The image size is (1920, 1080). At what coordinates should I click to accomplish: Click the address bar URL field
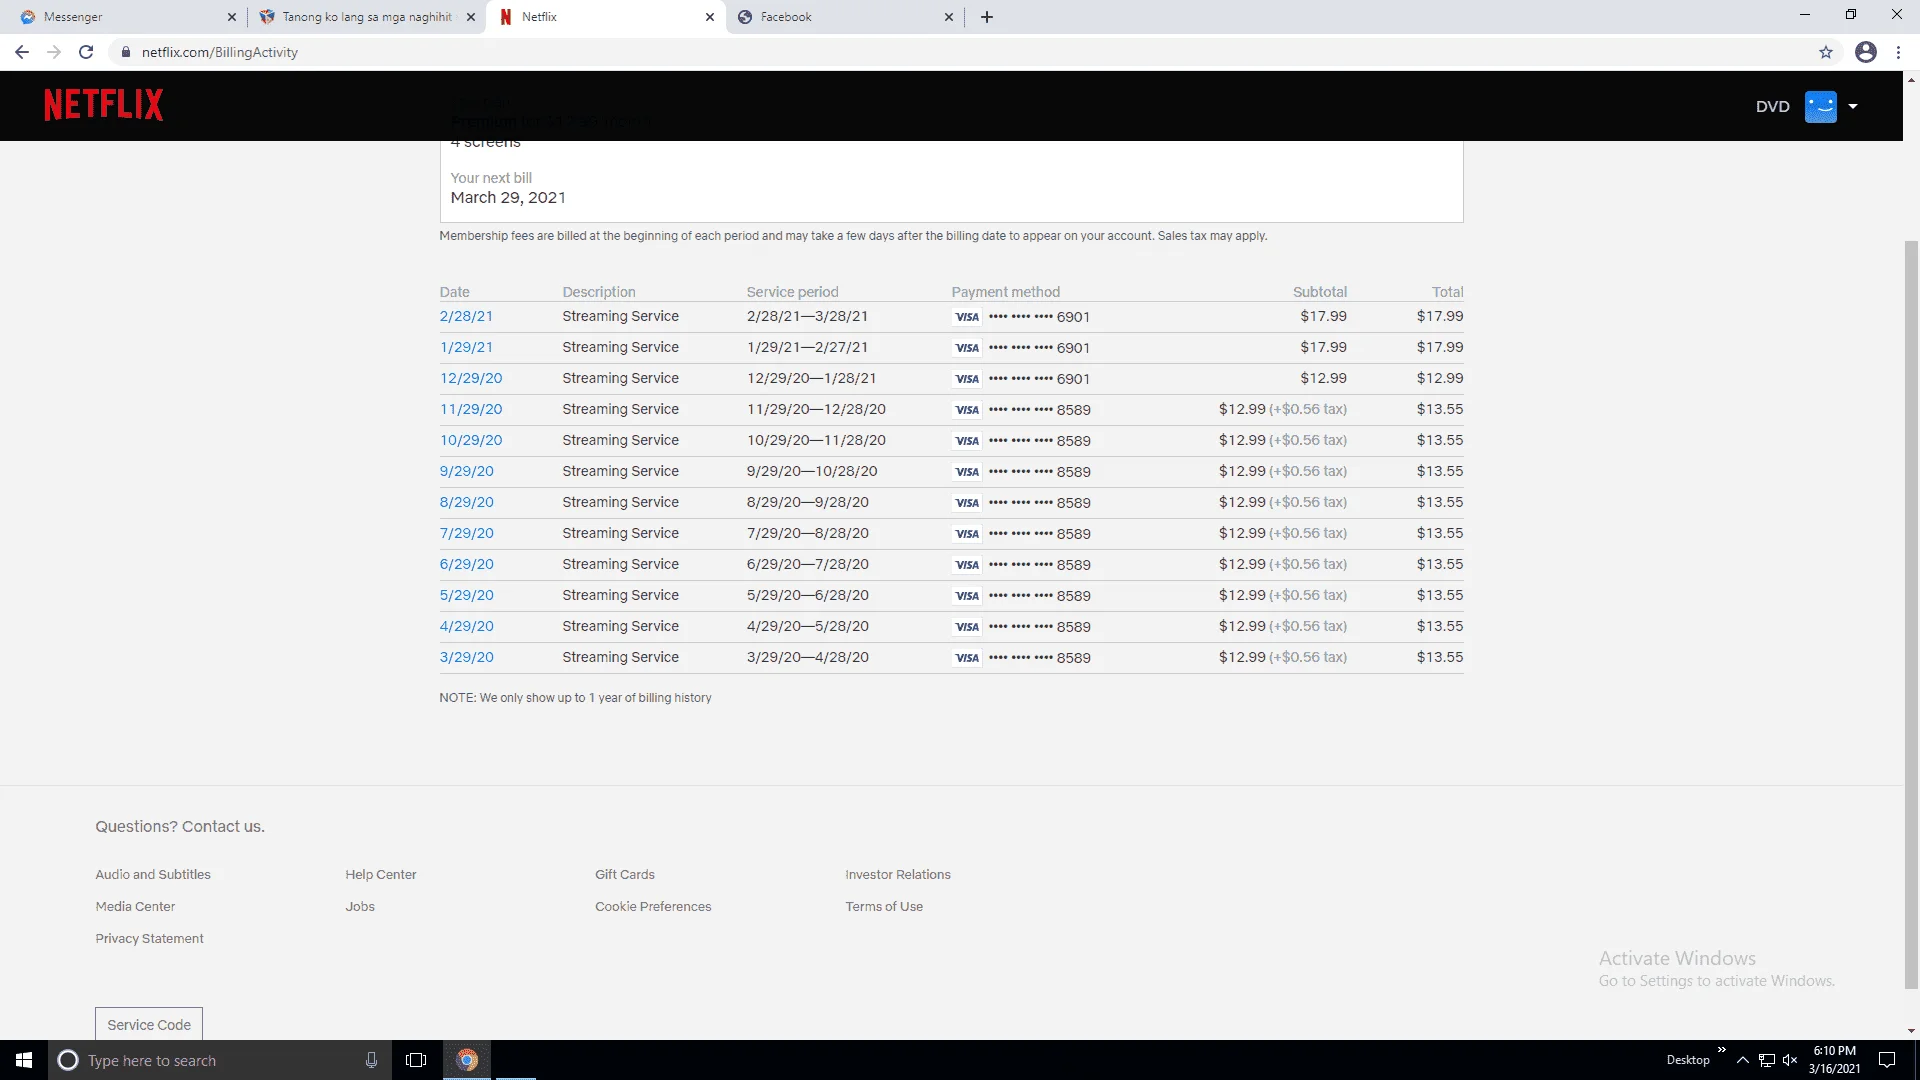(x=960, y=52)
